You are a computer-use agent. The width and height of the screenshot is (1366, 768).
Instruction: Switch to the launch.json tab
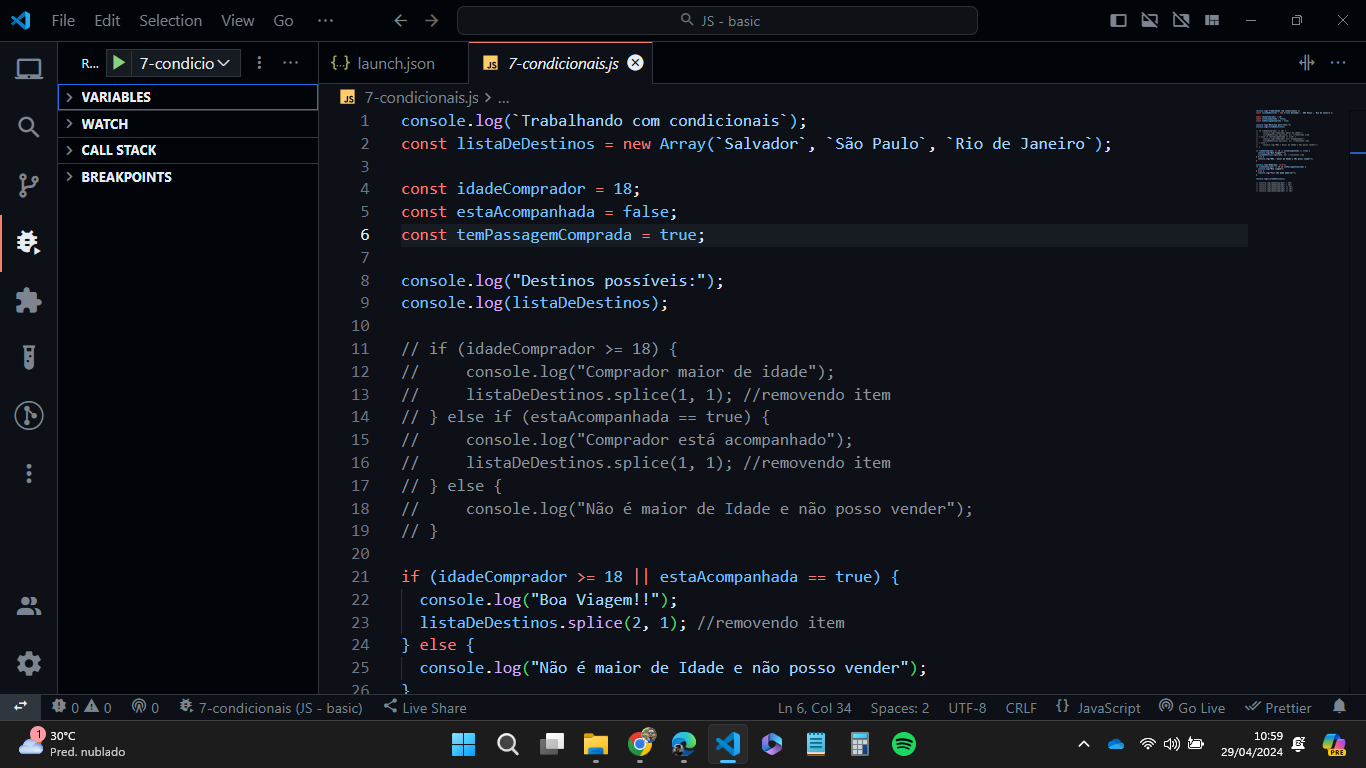(x=394, y=63)
